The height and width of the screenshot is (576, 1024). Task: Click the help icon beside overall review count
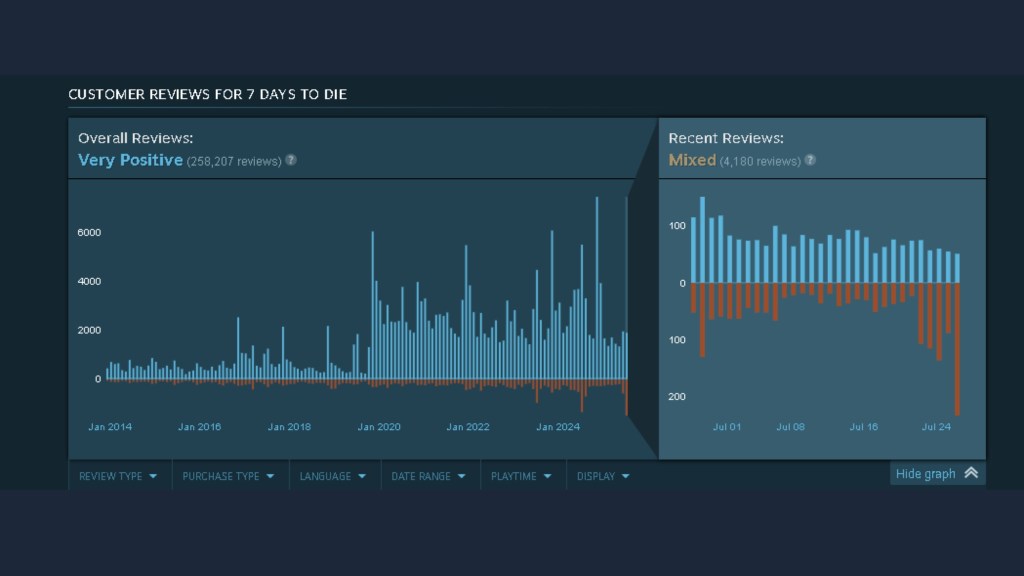pyautogui.click(x=291, y=160)
